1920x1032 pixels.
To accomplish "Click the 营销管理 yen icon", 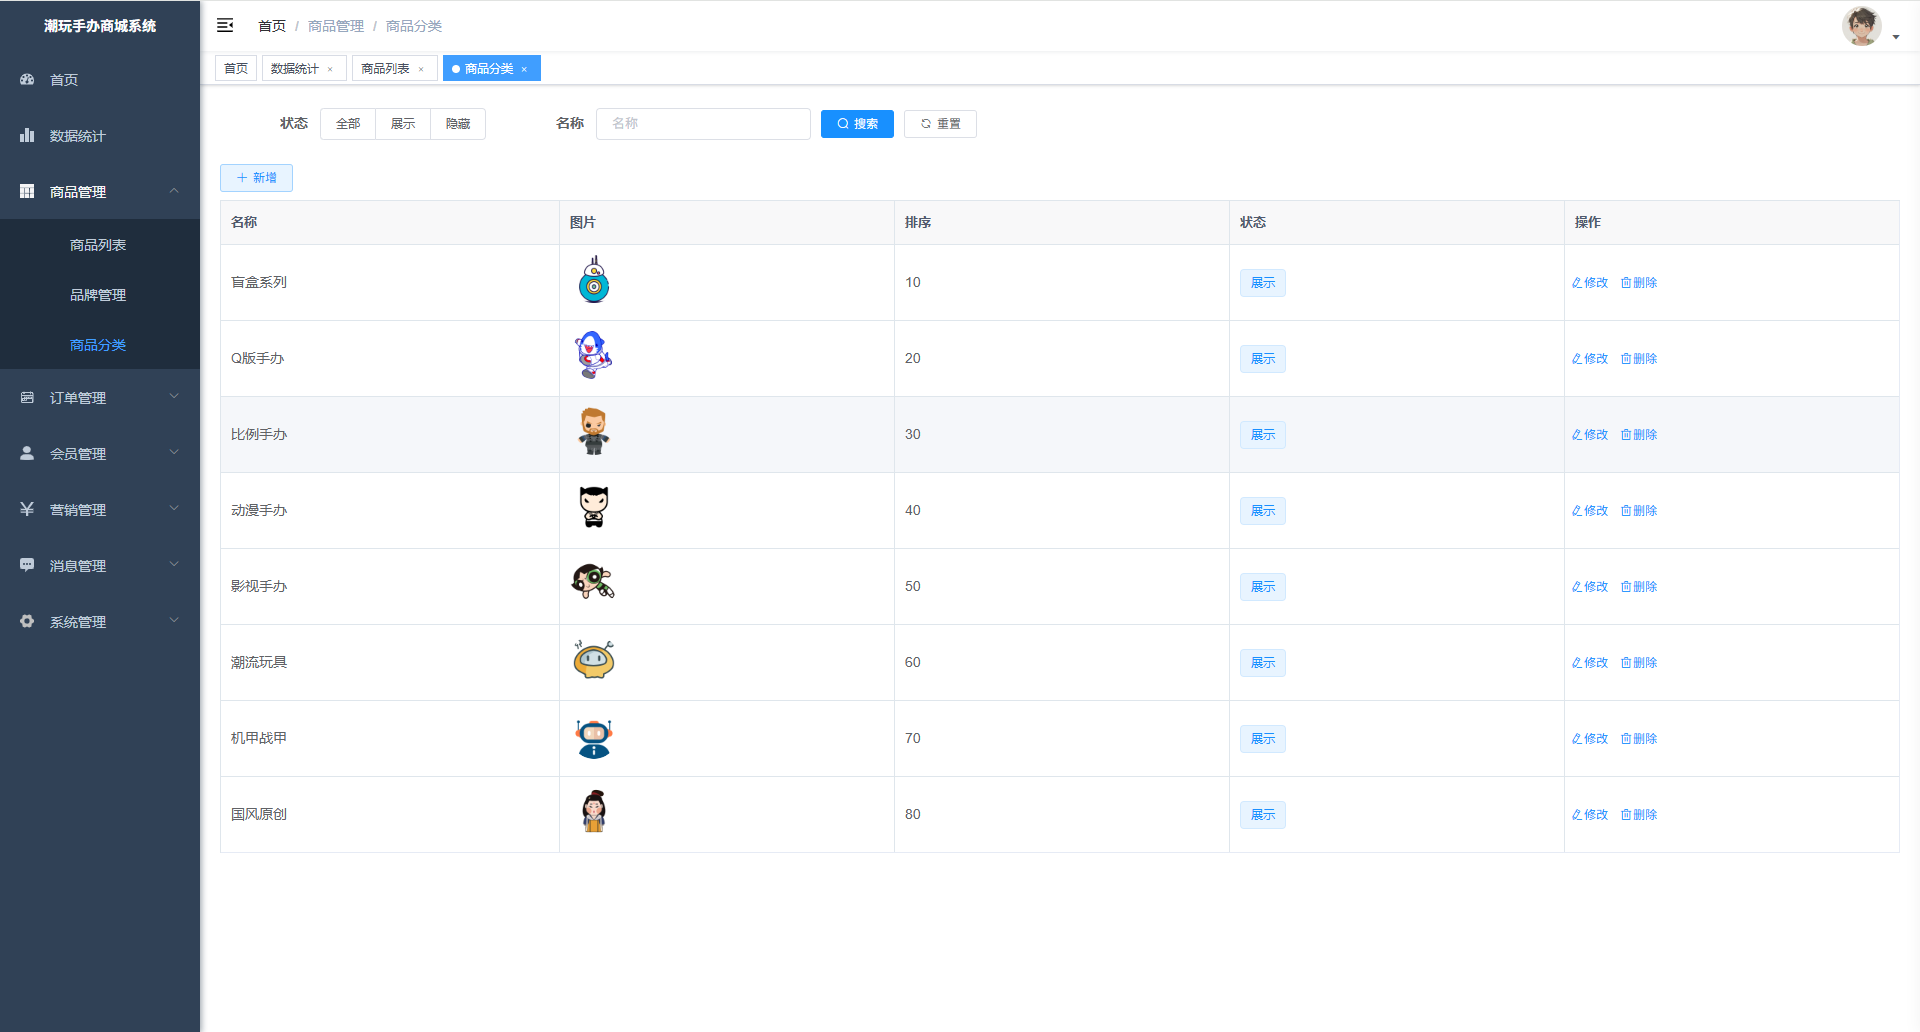I will point(27,509).
